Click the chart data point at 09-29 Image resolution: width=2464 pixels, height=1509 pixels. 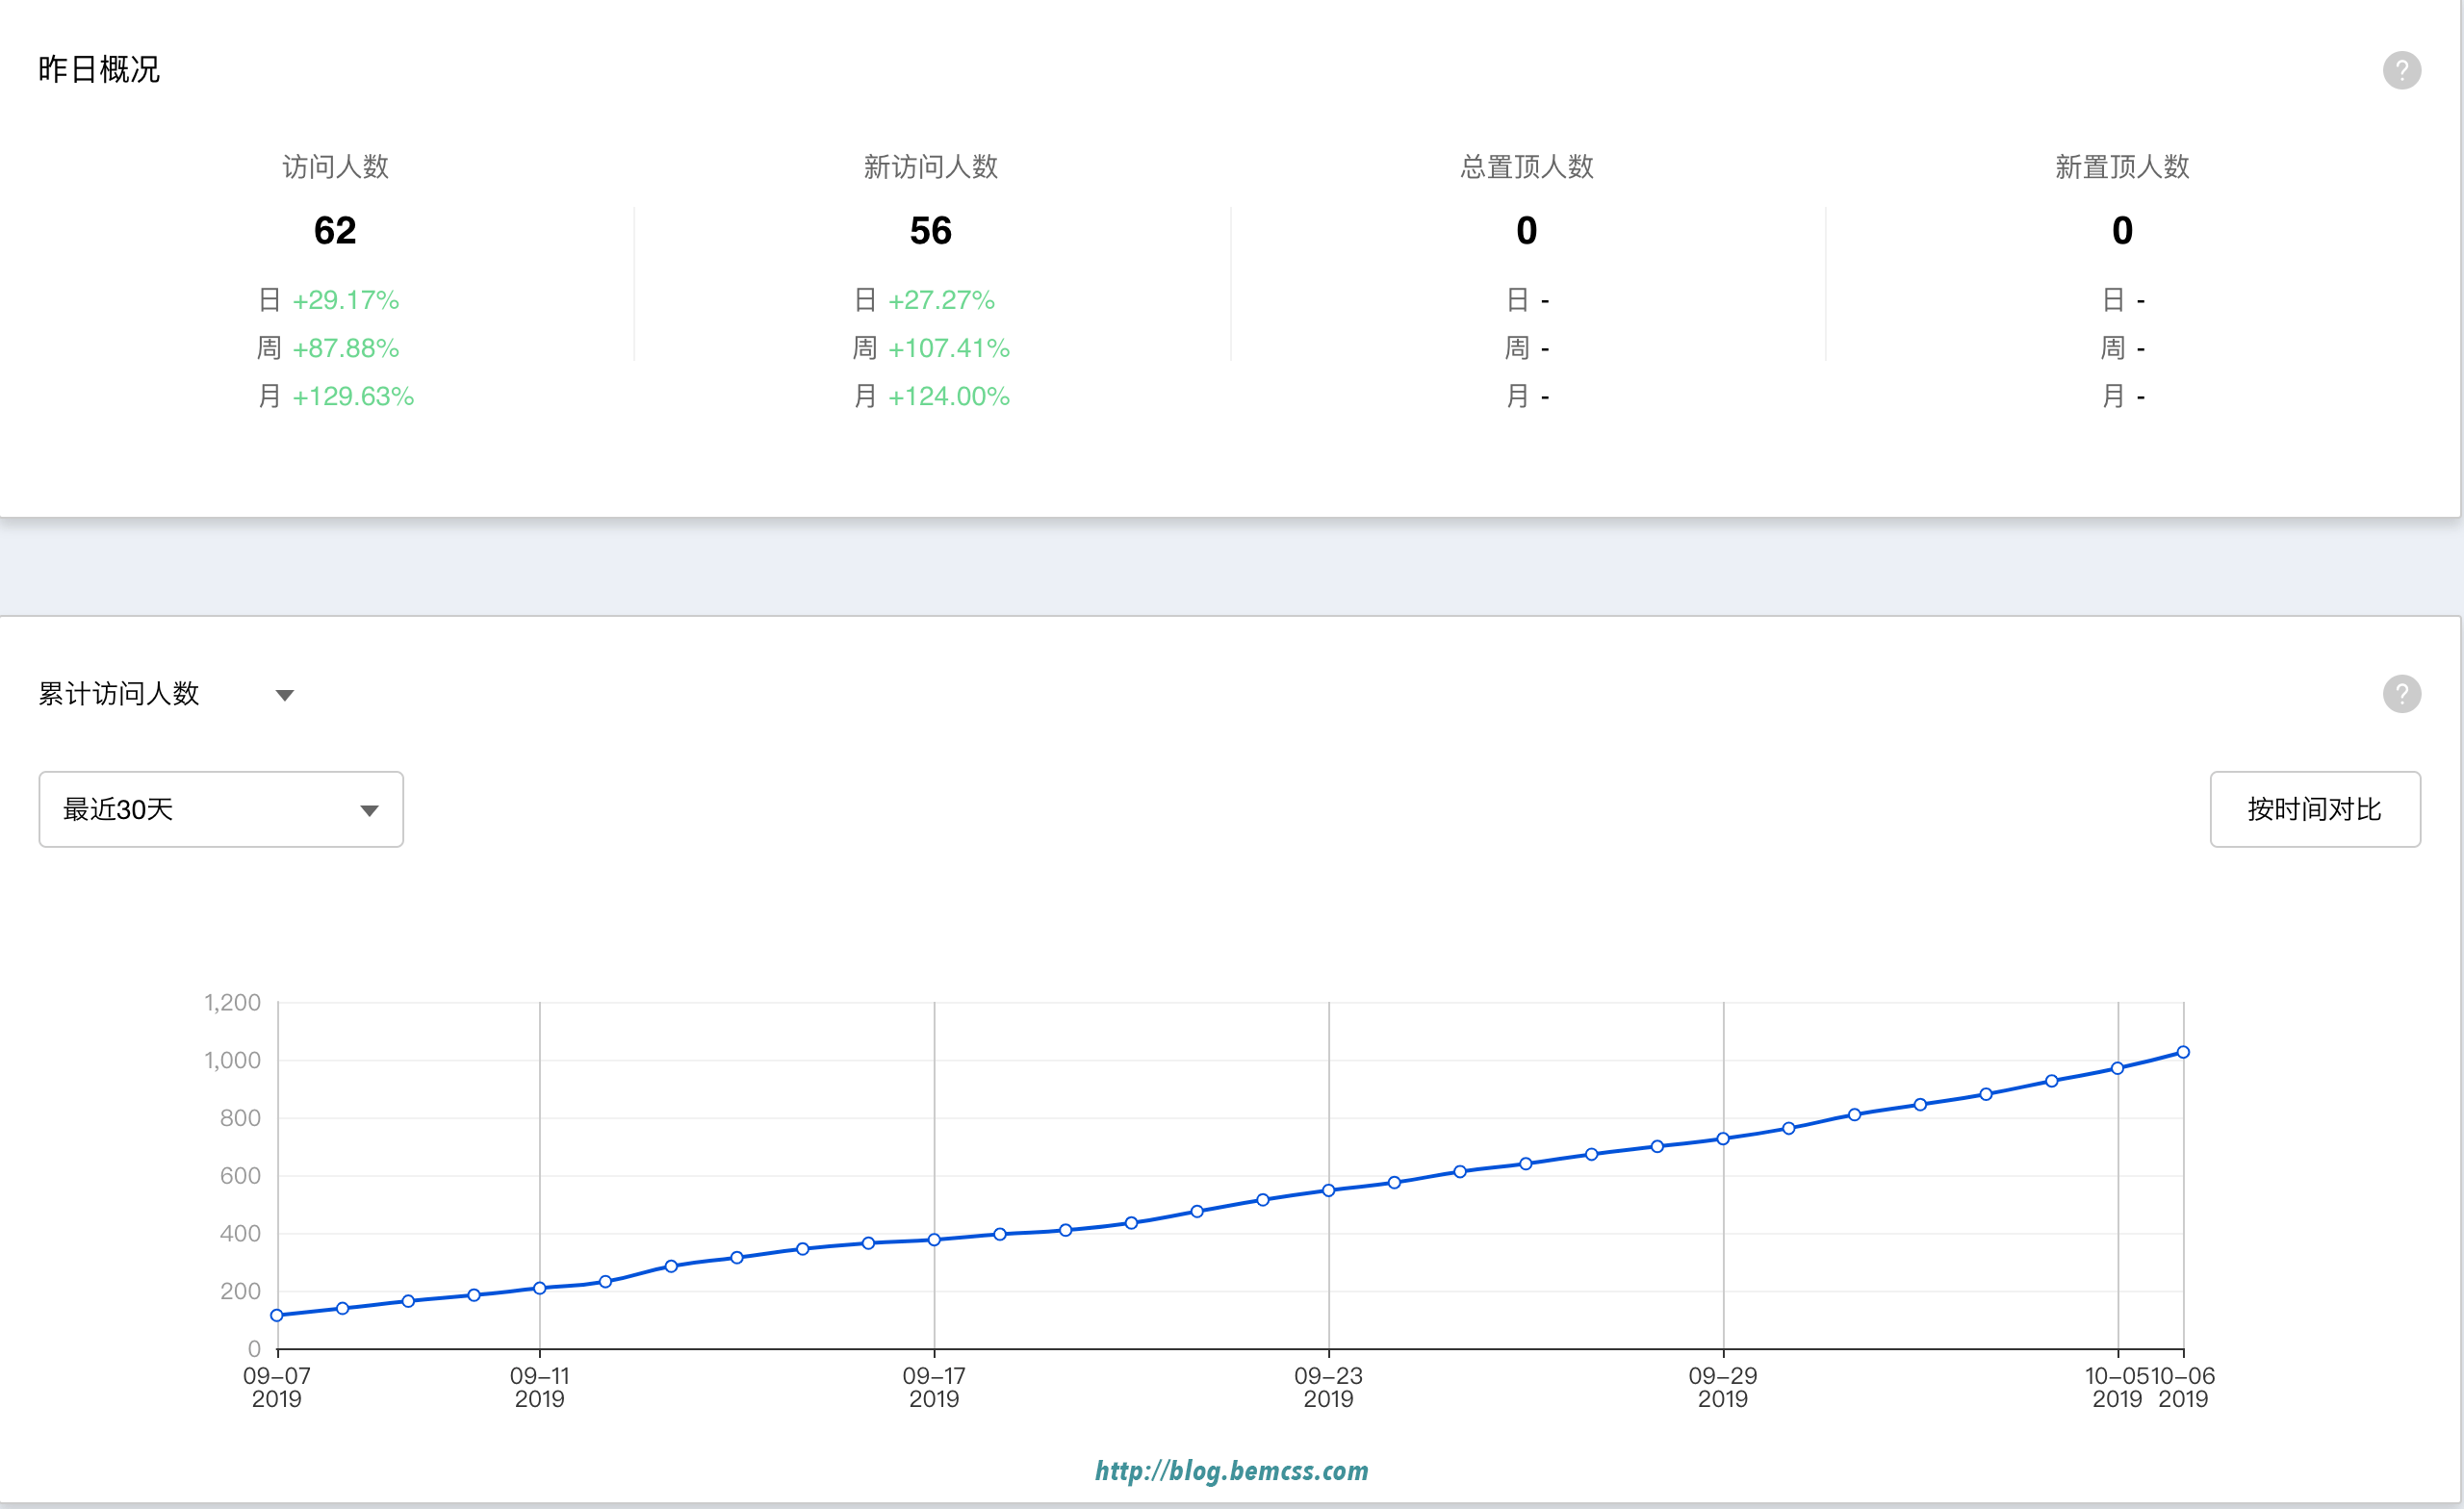click(1723, 1138)
